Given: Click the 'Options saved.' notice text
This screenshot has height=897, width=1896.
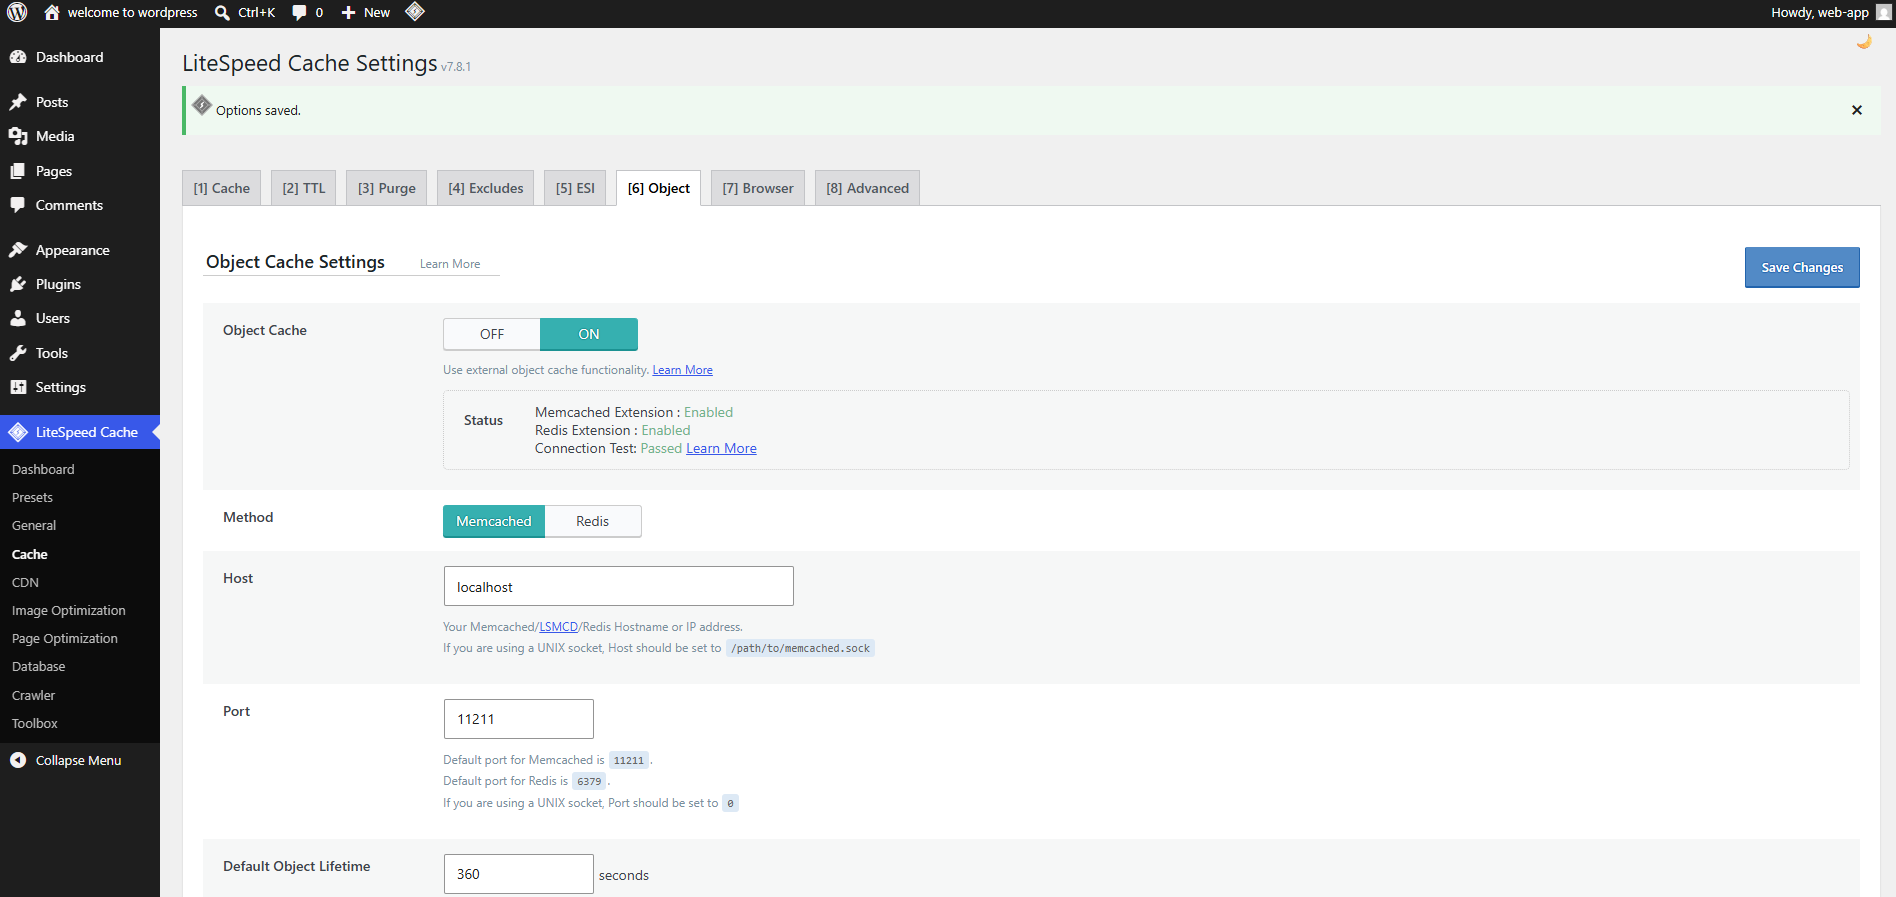Looking at the screenshot, I should (x=258, y=110).
